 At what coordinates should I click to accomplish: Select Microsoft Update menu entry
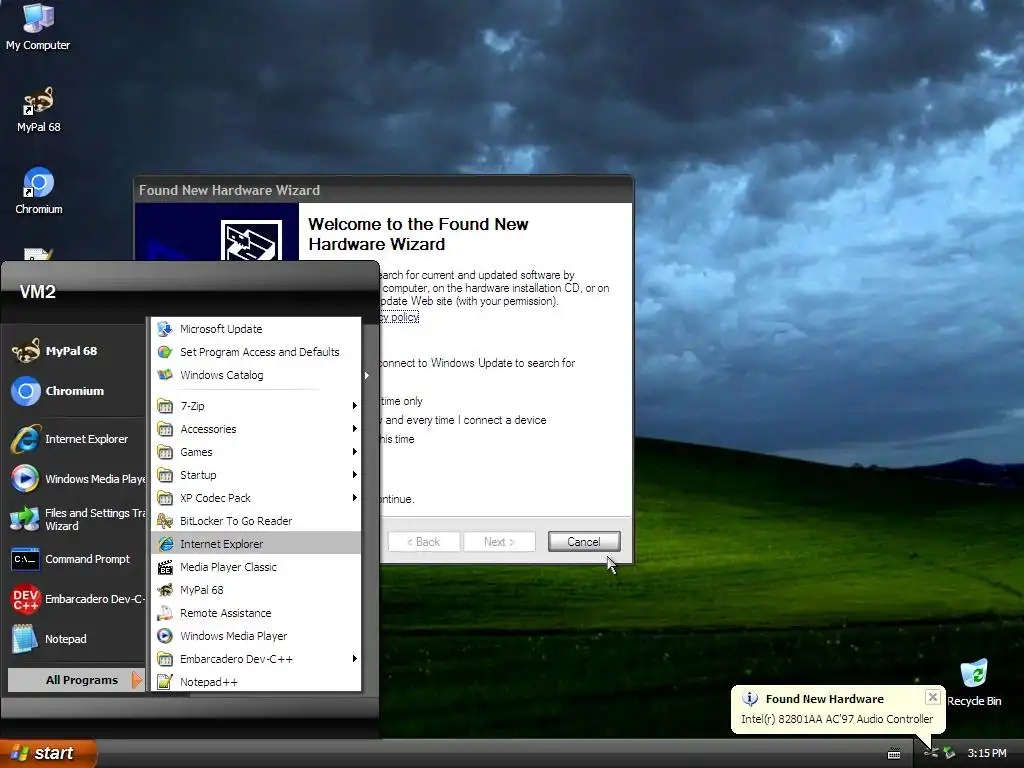coord(256,328)
